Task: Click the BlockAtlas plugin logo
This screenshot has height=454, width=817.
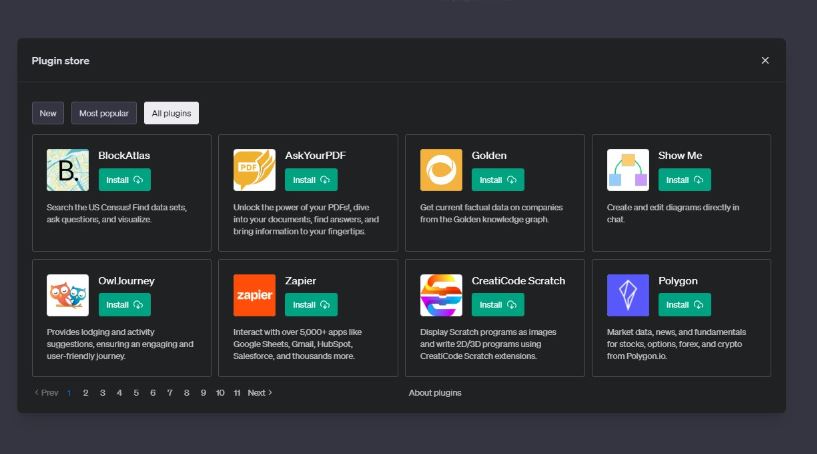Action: point(68,170)
